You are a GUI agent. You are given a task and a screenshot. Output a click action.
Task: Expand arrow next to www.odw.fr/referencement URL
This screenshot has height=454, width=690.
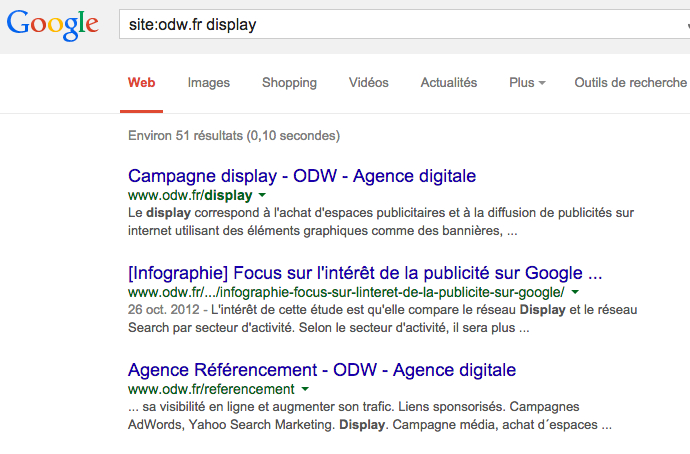tap(305, 389)
